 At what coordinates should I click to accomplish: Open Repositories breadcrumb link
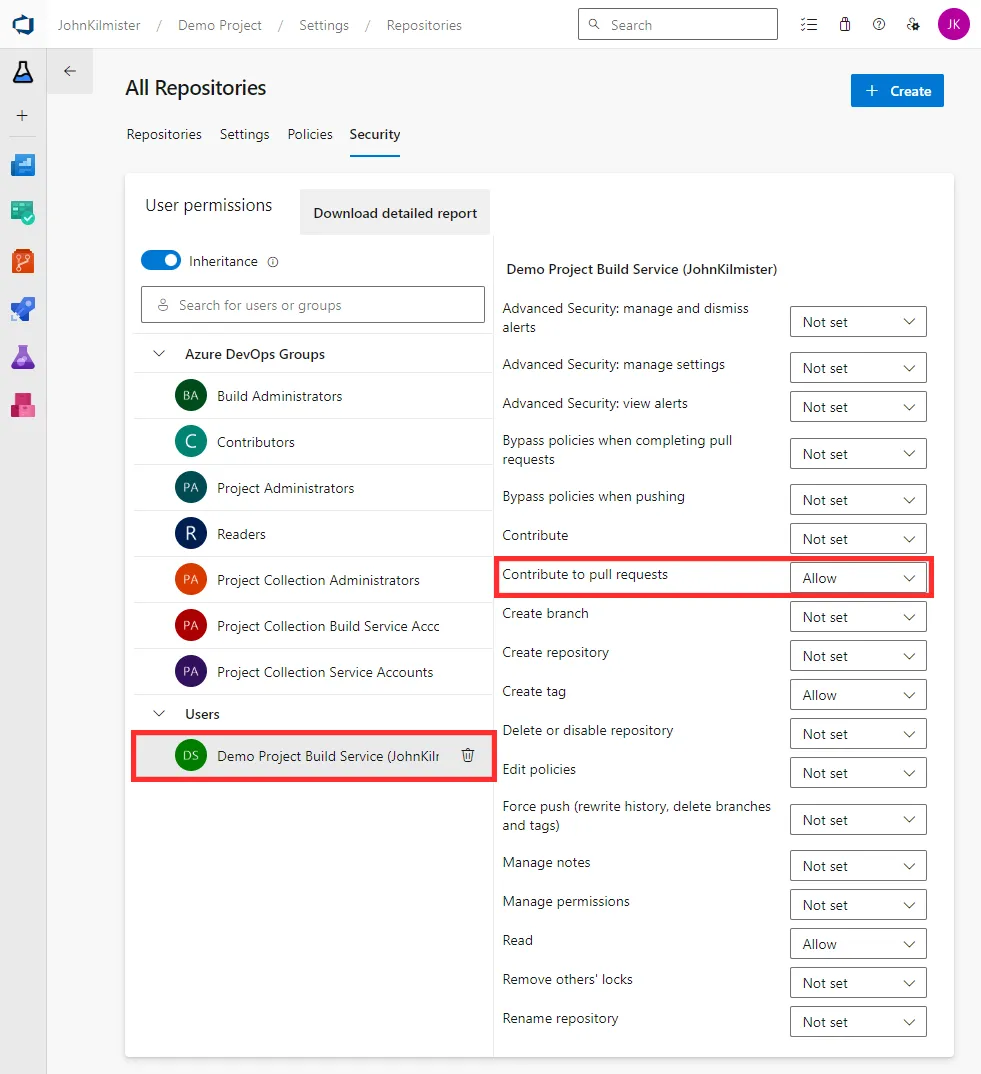tap(424, 25)
